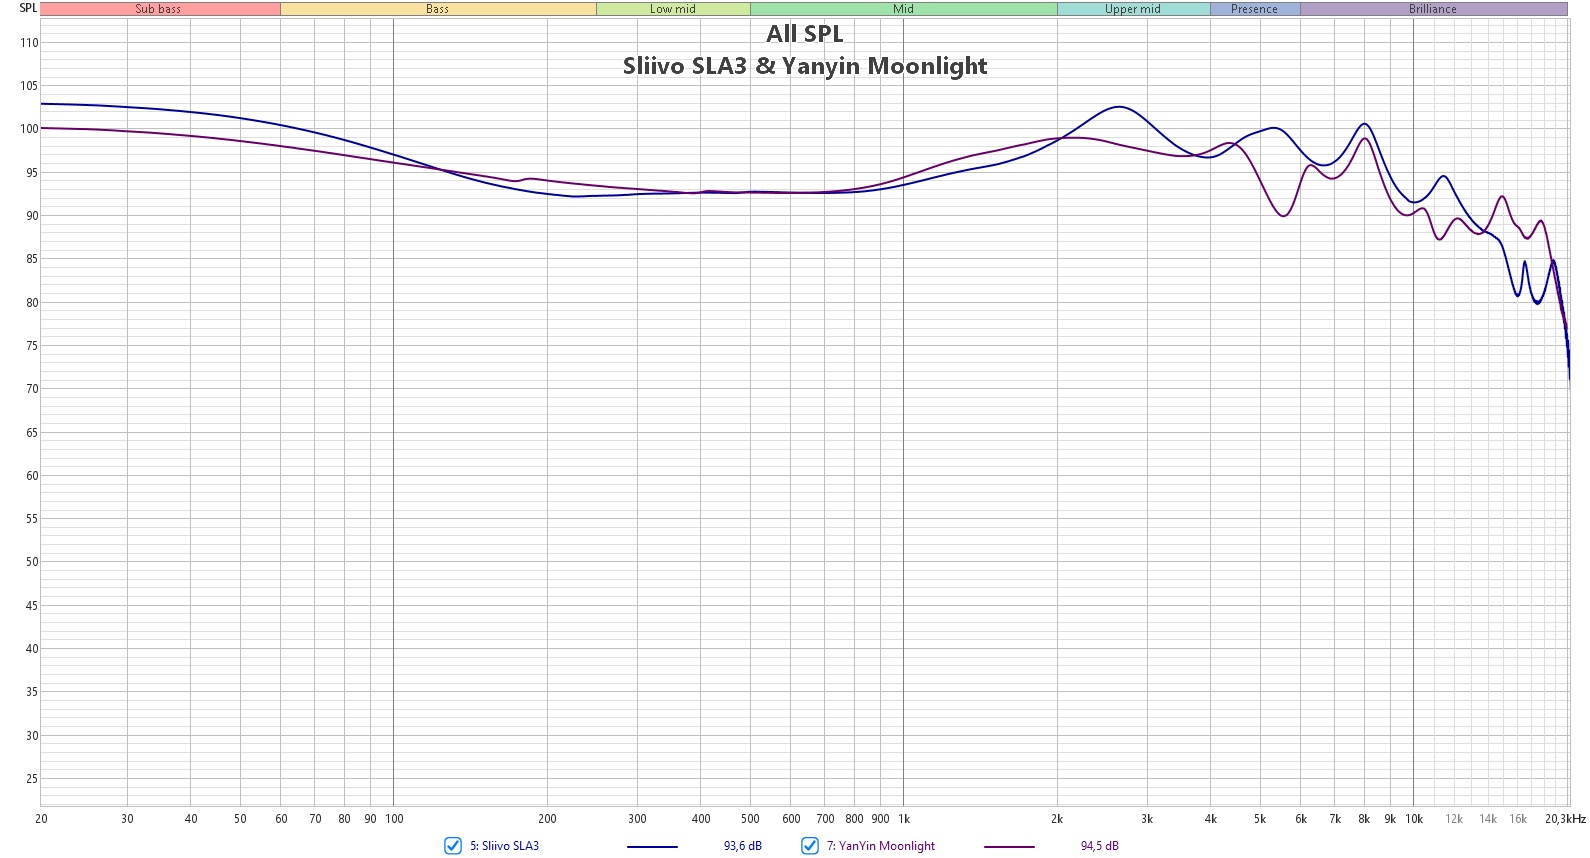Viewport: 1590px width, 858px height.
Task: Click the '7: YanYin Moonlight' legend label
Action: (x=880, y=846)
